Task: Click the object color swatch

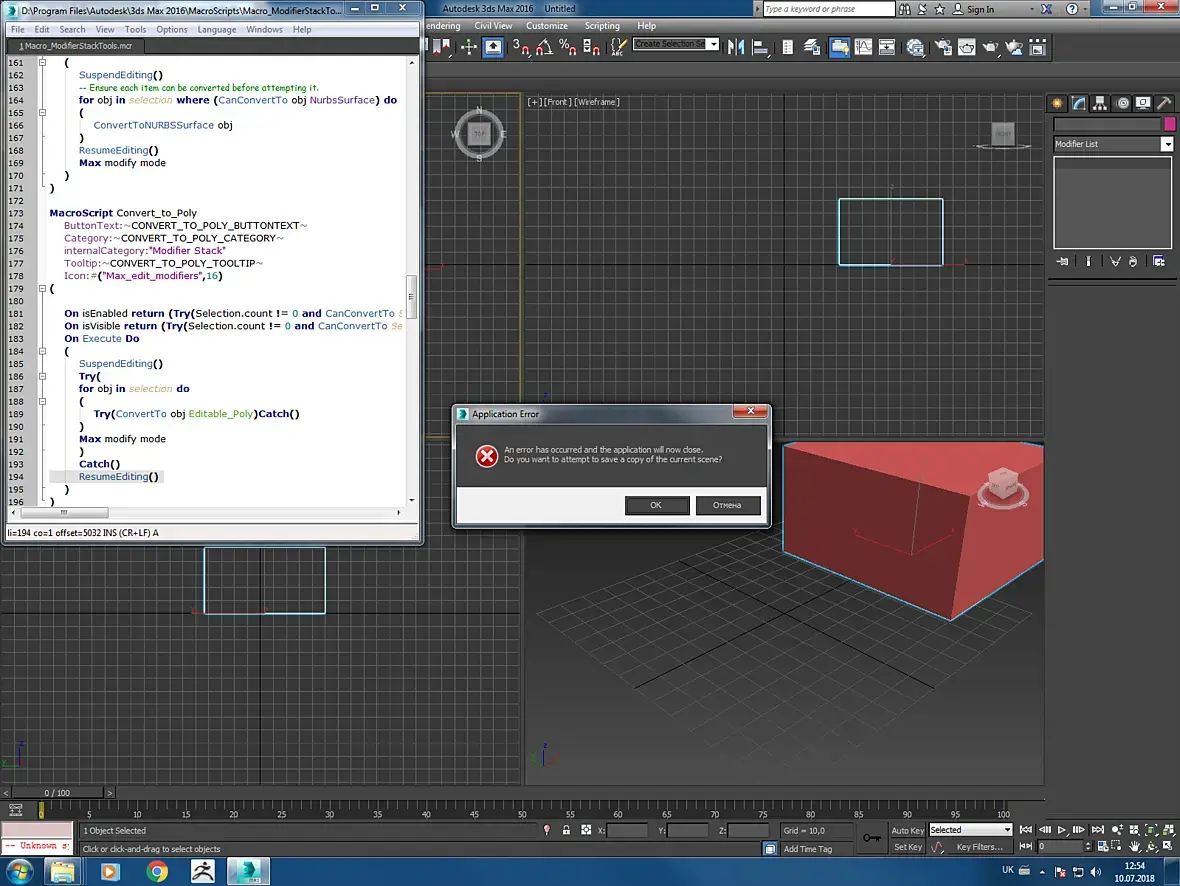Action: [x=1169, y=124]
